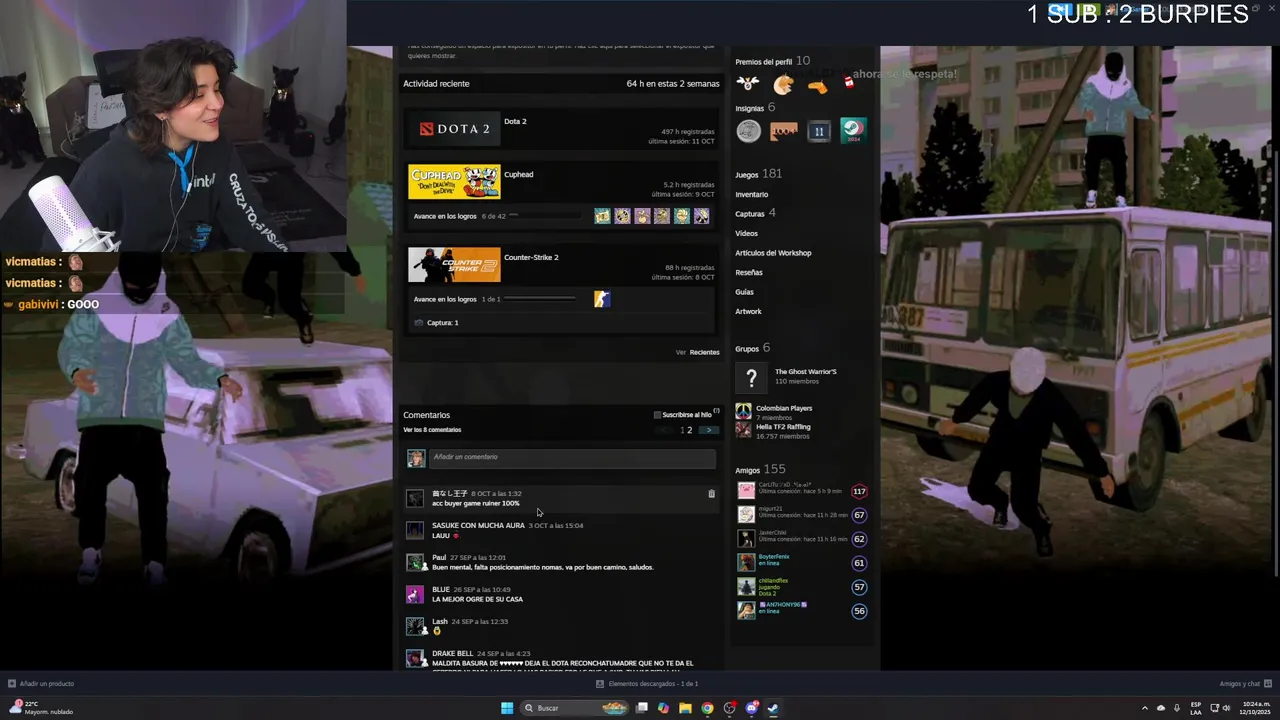
Task: Click the Cuphead title link
Action: coord(518,174)
